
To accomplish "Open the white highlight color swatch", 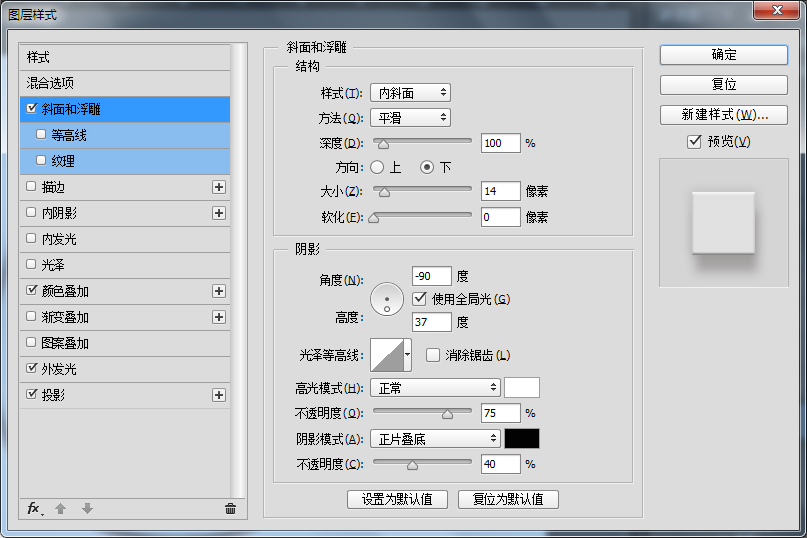I will pyautogui.click(x=522, y=388).
